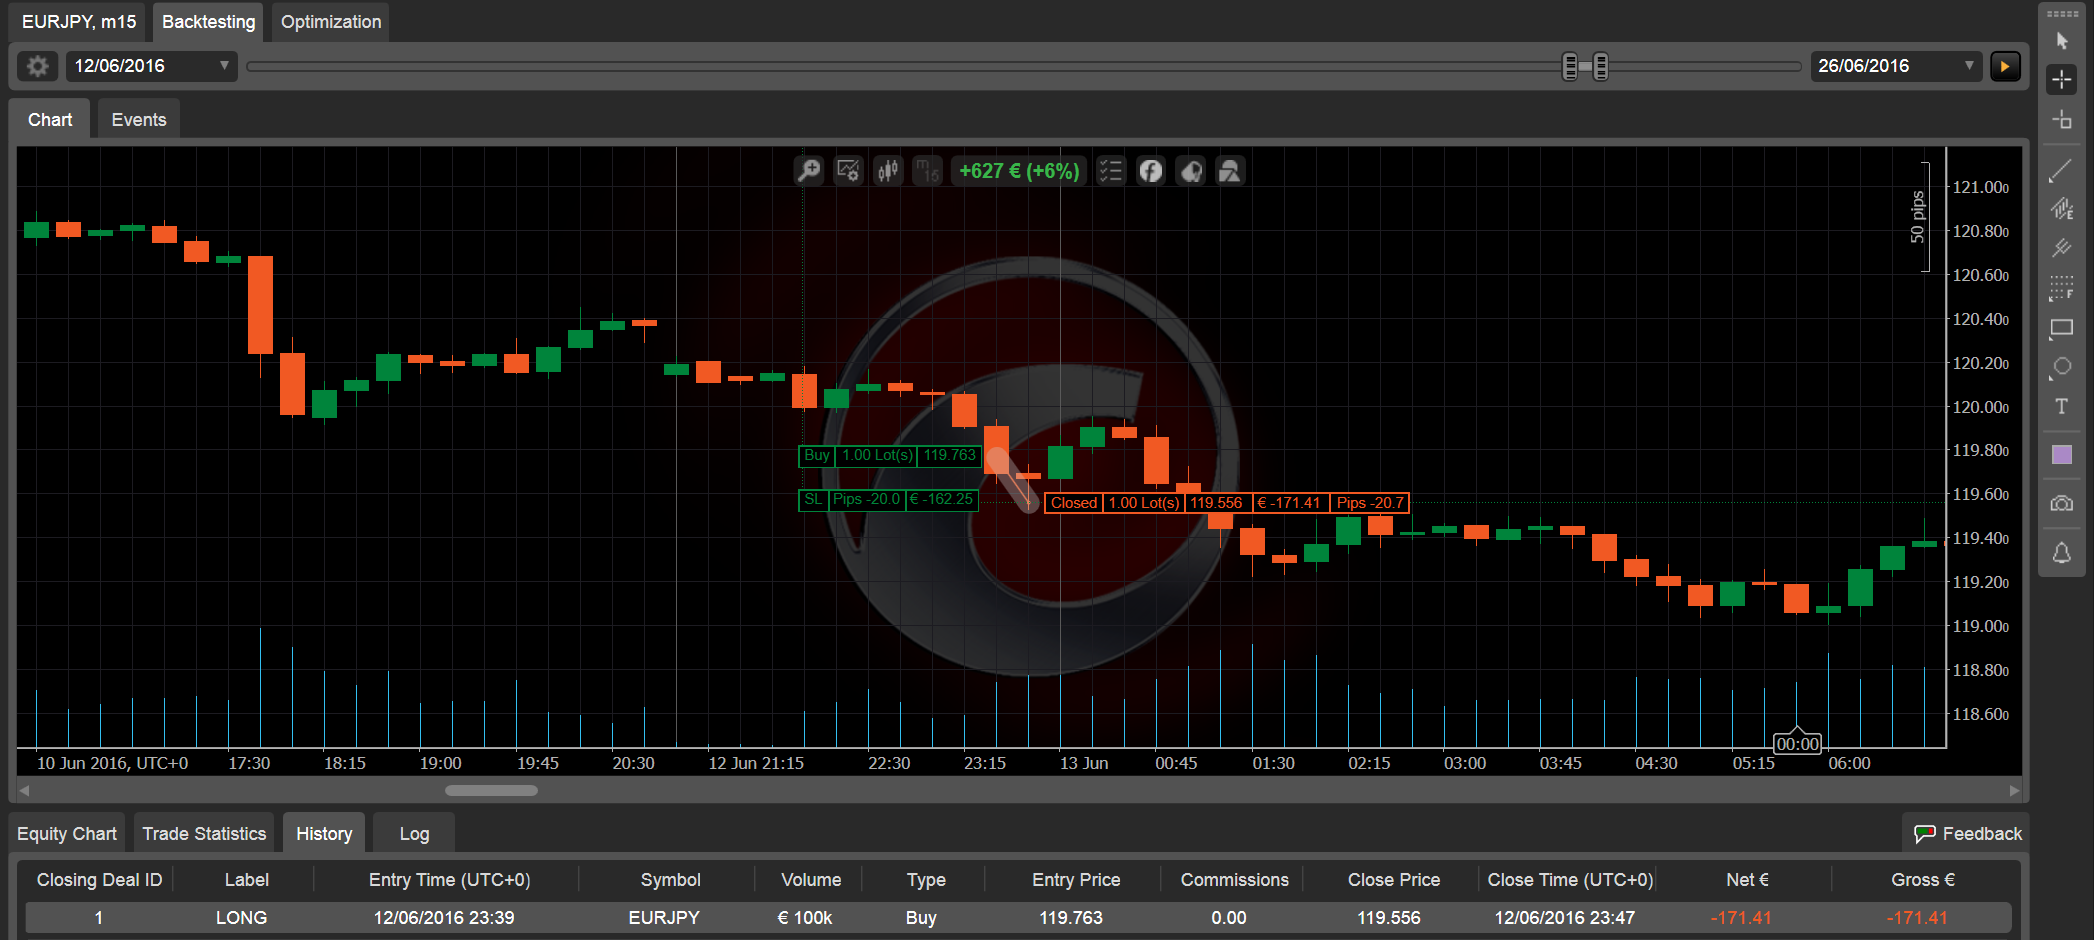Click the chart scrollbar right arrow

(x=2014, y=791)
